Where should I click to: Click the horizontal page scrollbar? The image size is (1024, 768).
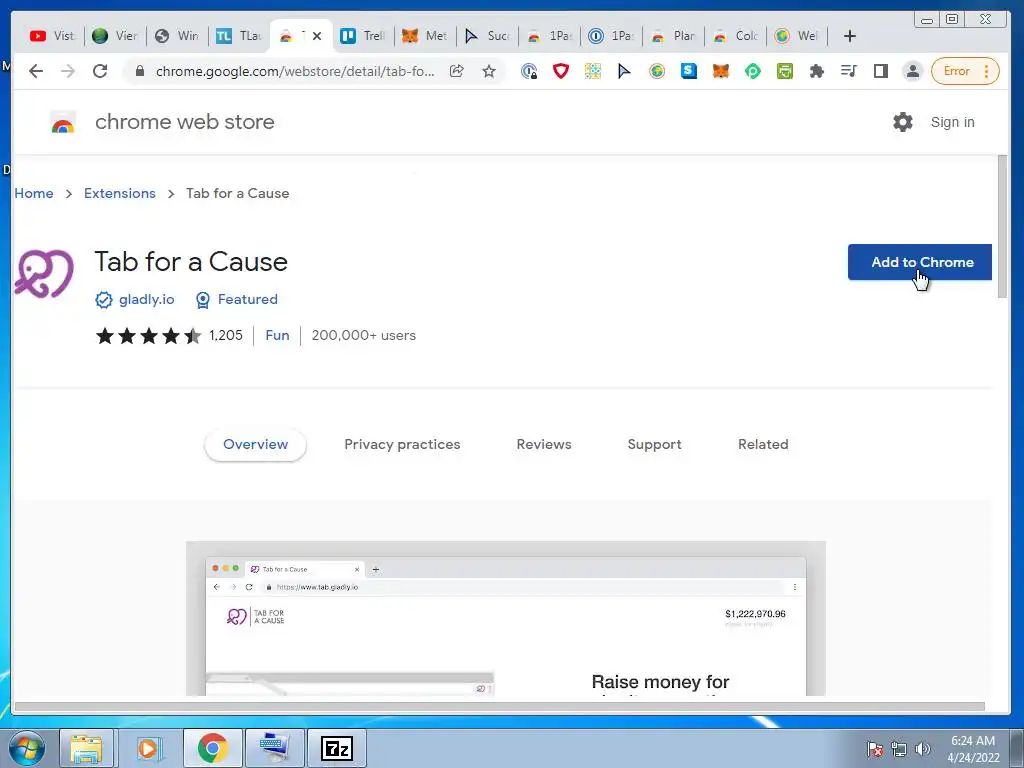tap(500, 706)
